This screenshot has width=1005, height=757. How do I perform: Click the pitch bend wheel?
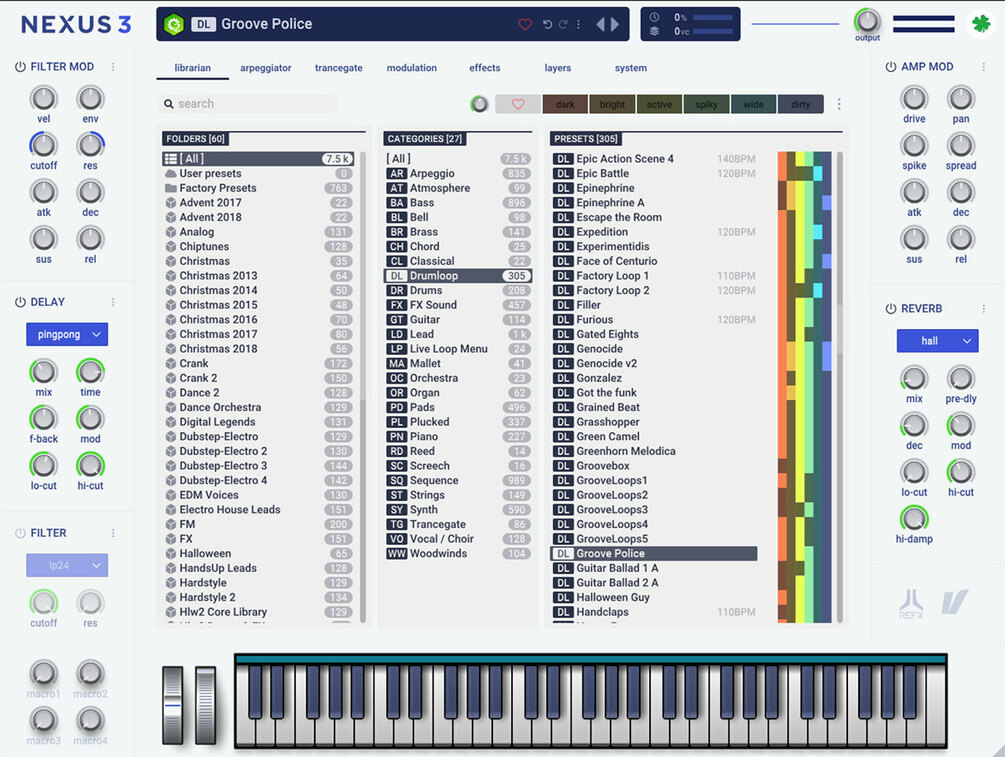(172, 705)
